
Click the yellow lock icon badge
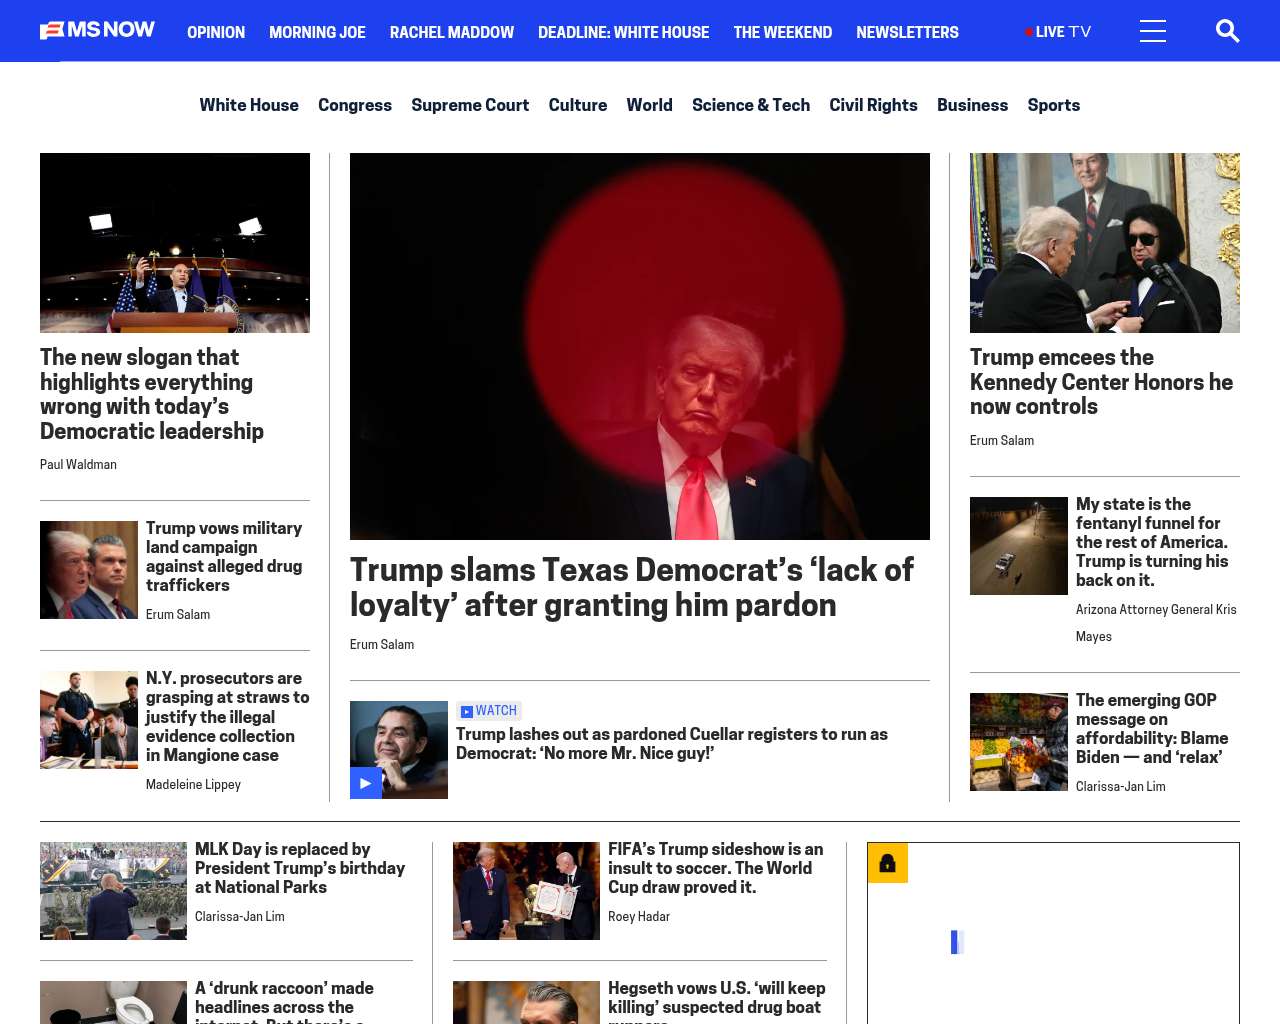pos(888,863)
